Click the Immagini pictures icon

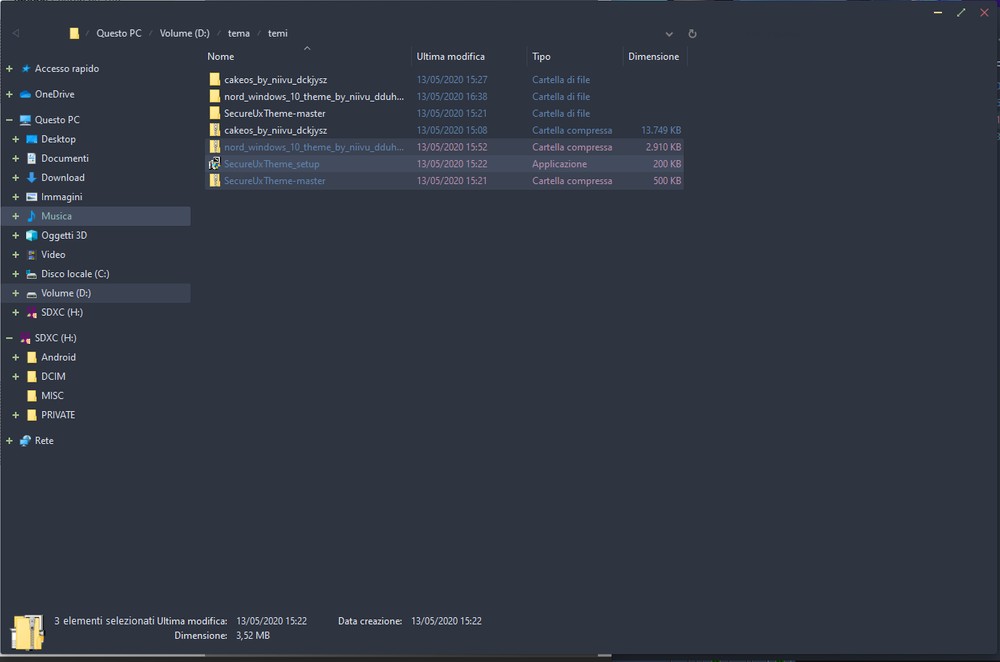click(31, 197)
